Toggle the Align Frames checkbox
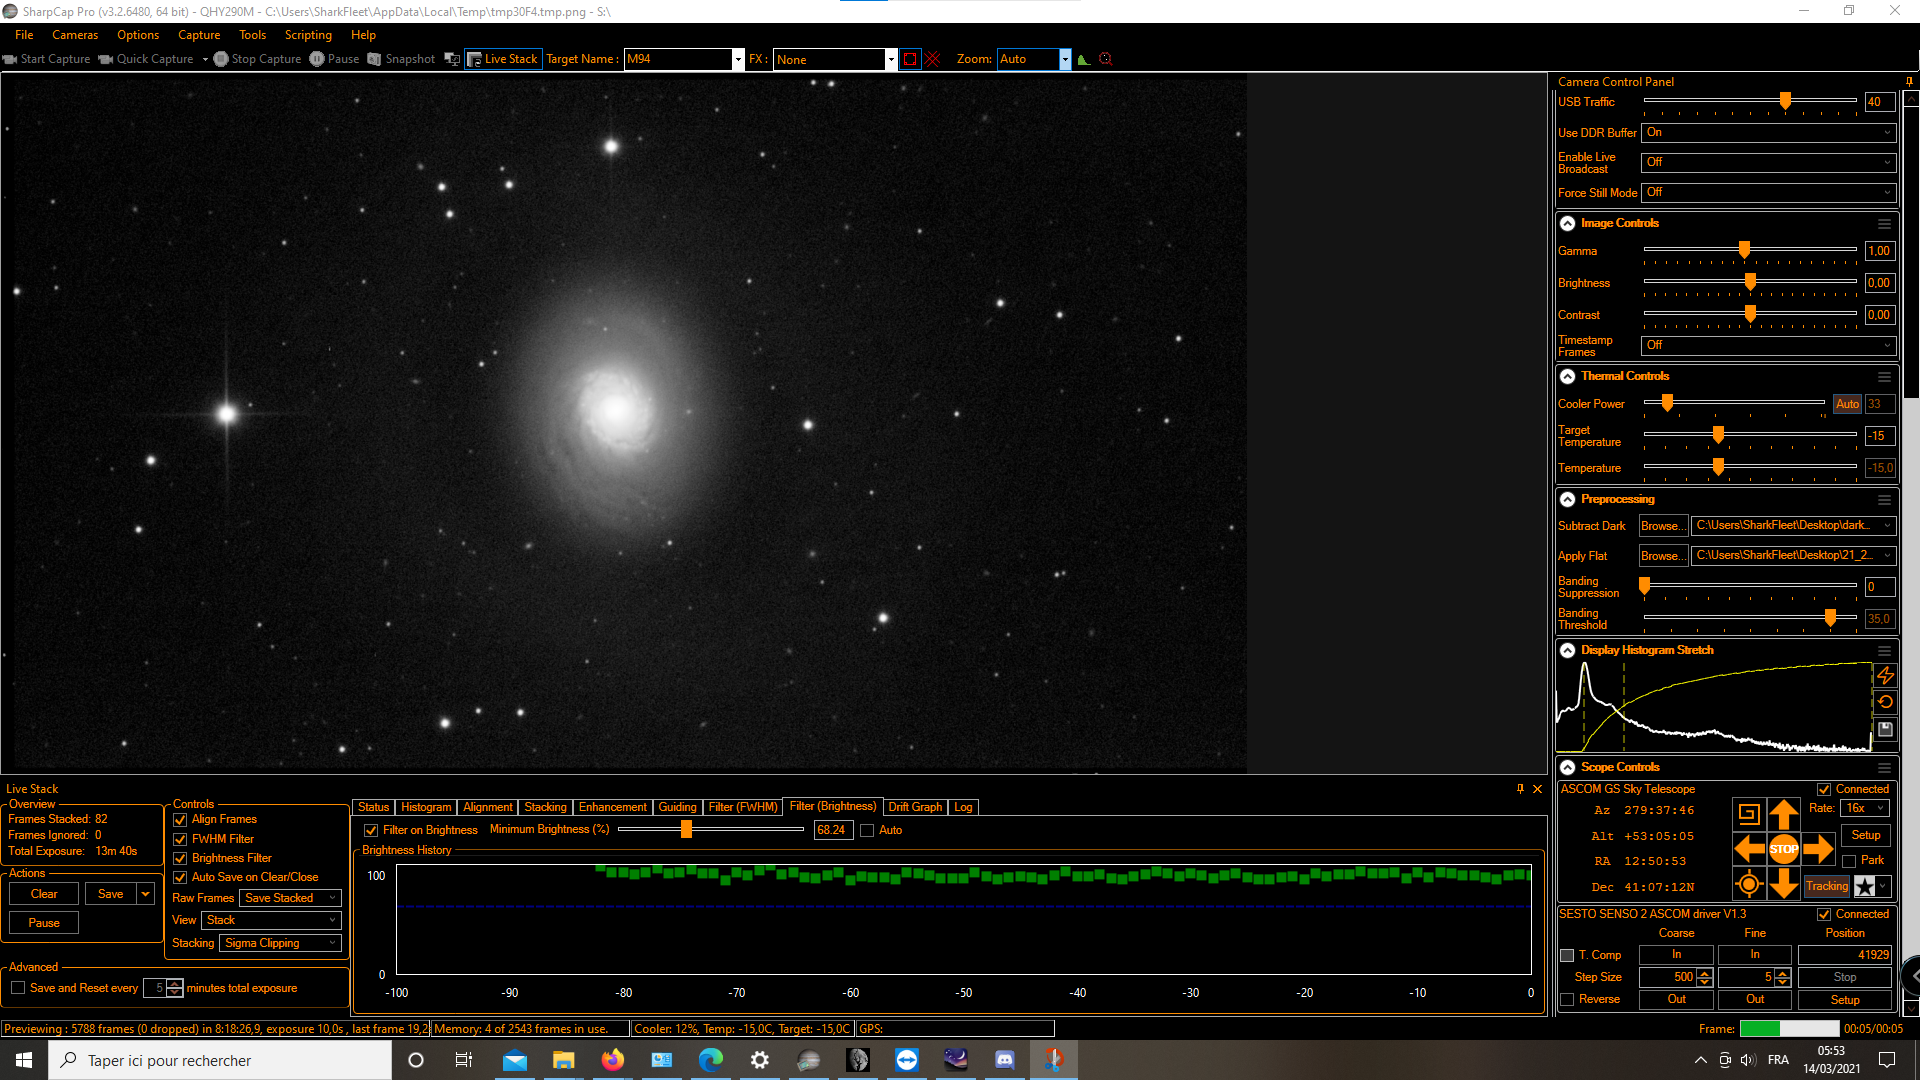The height and width of the screenshot is (1080, 1920). 180,820
